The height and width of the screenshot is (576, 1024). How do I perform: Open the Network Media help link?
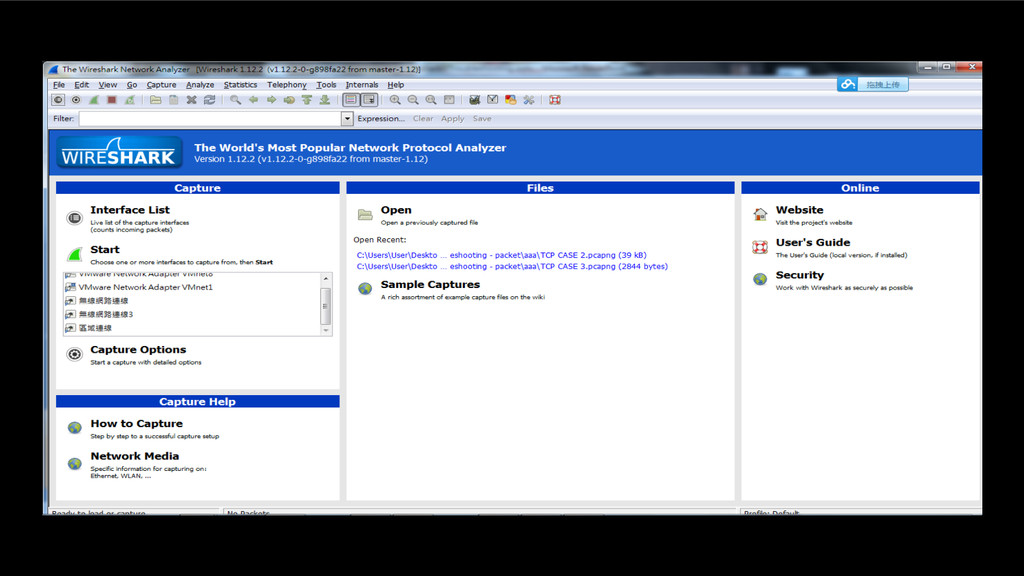135,456
